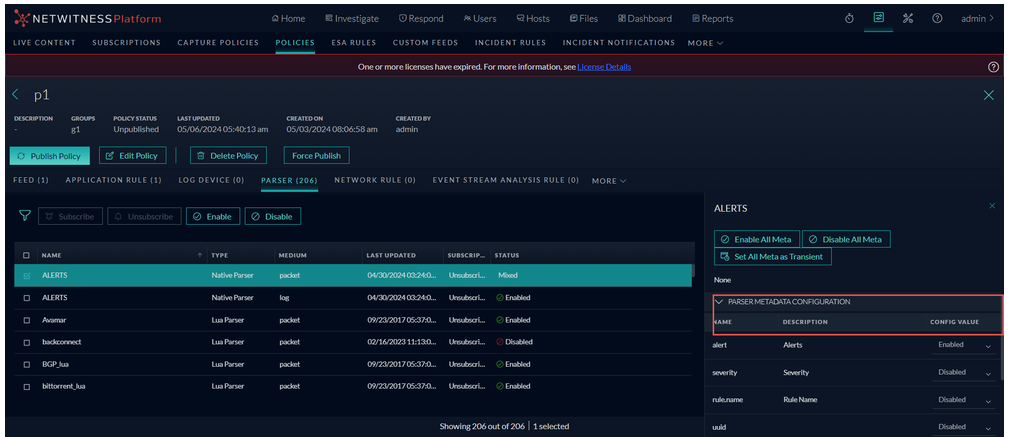Viewport: 1010px width, 437px height.
Task: Click the Enabled status icon for bittorrent_lua
Action: click(x=499, y=386)
